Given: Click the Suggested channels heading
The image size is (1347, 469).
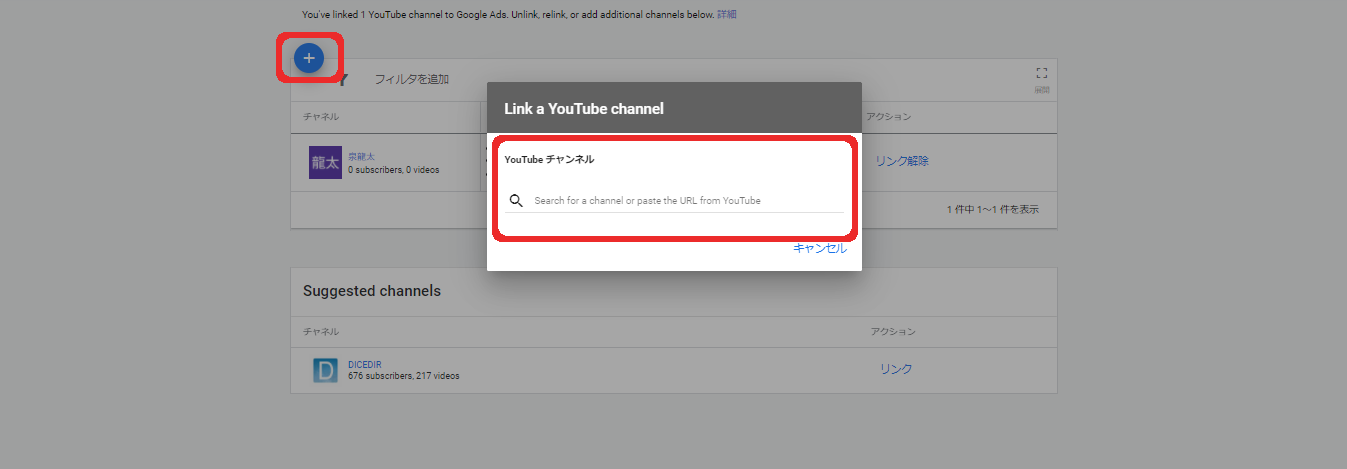Looking at the screenshot, I should (372, 291).
